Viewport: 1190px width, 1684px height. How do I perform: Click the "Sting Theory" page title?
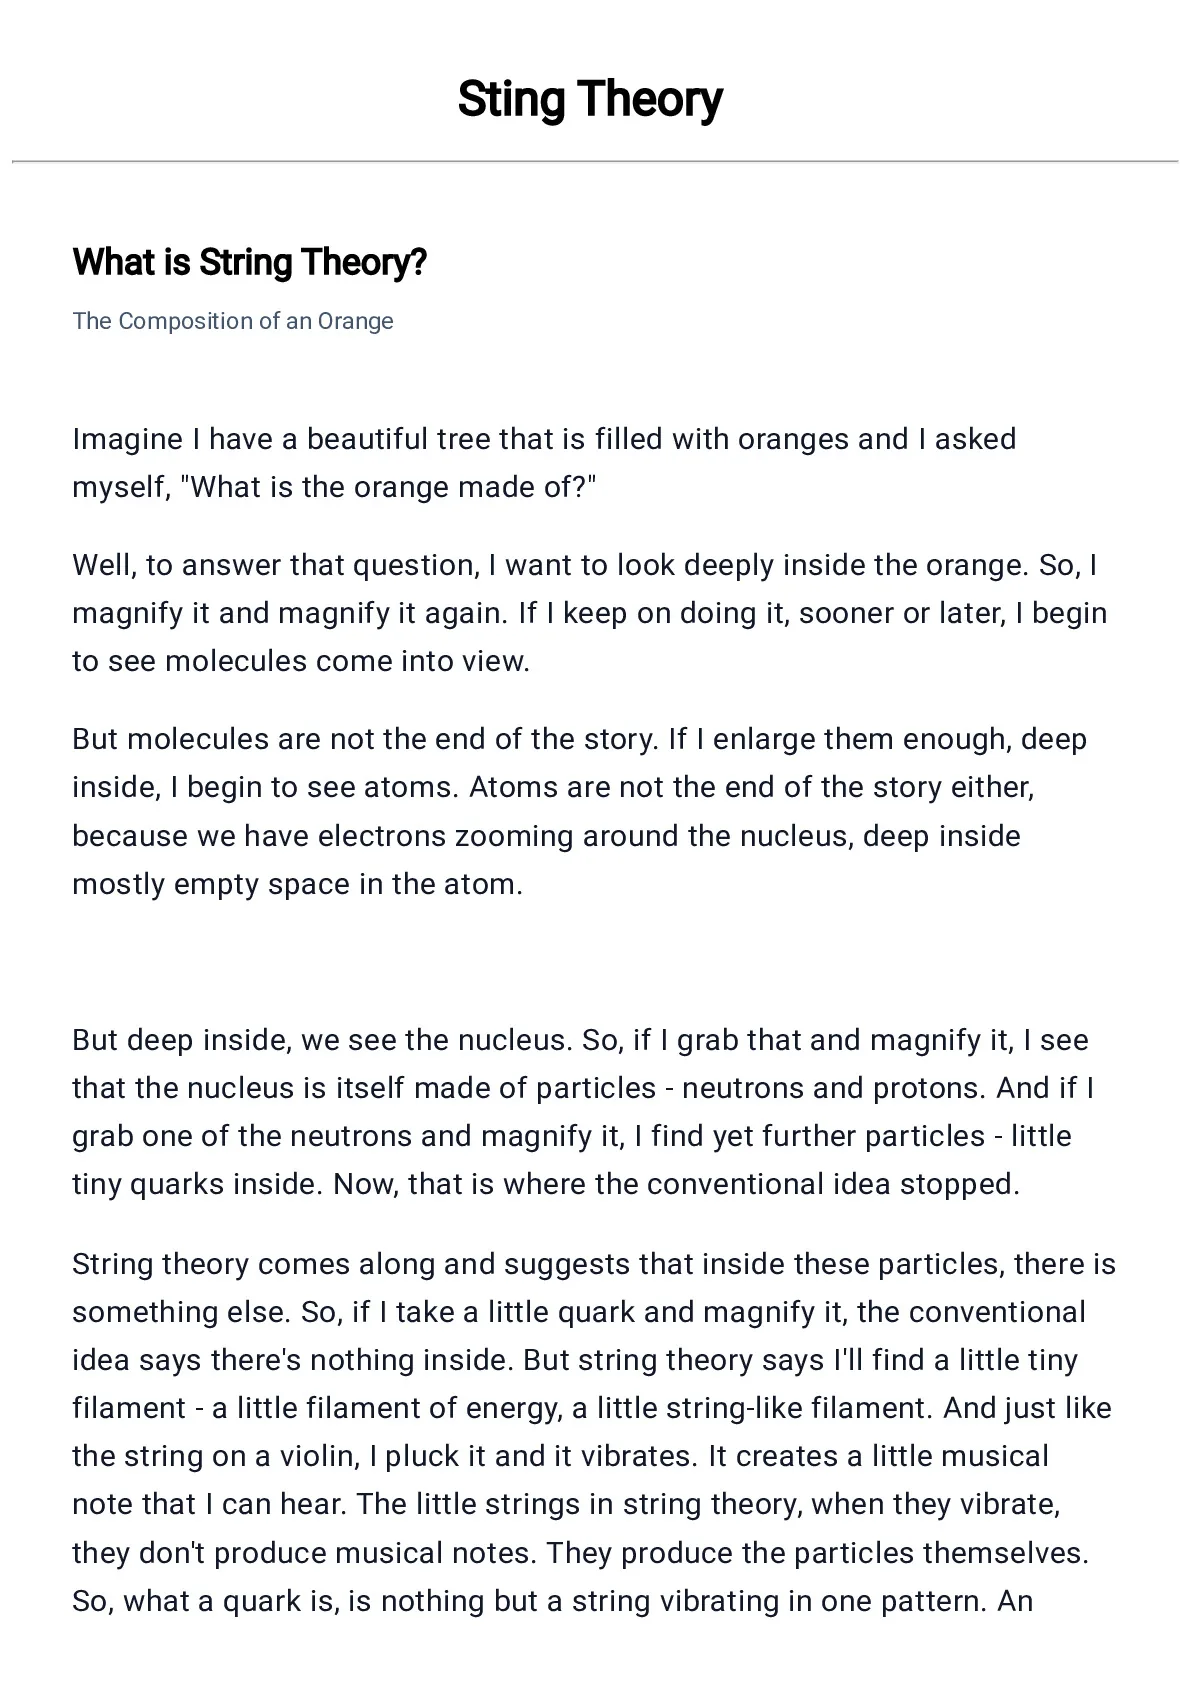(590, 100)
